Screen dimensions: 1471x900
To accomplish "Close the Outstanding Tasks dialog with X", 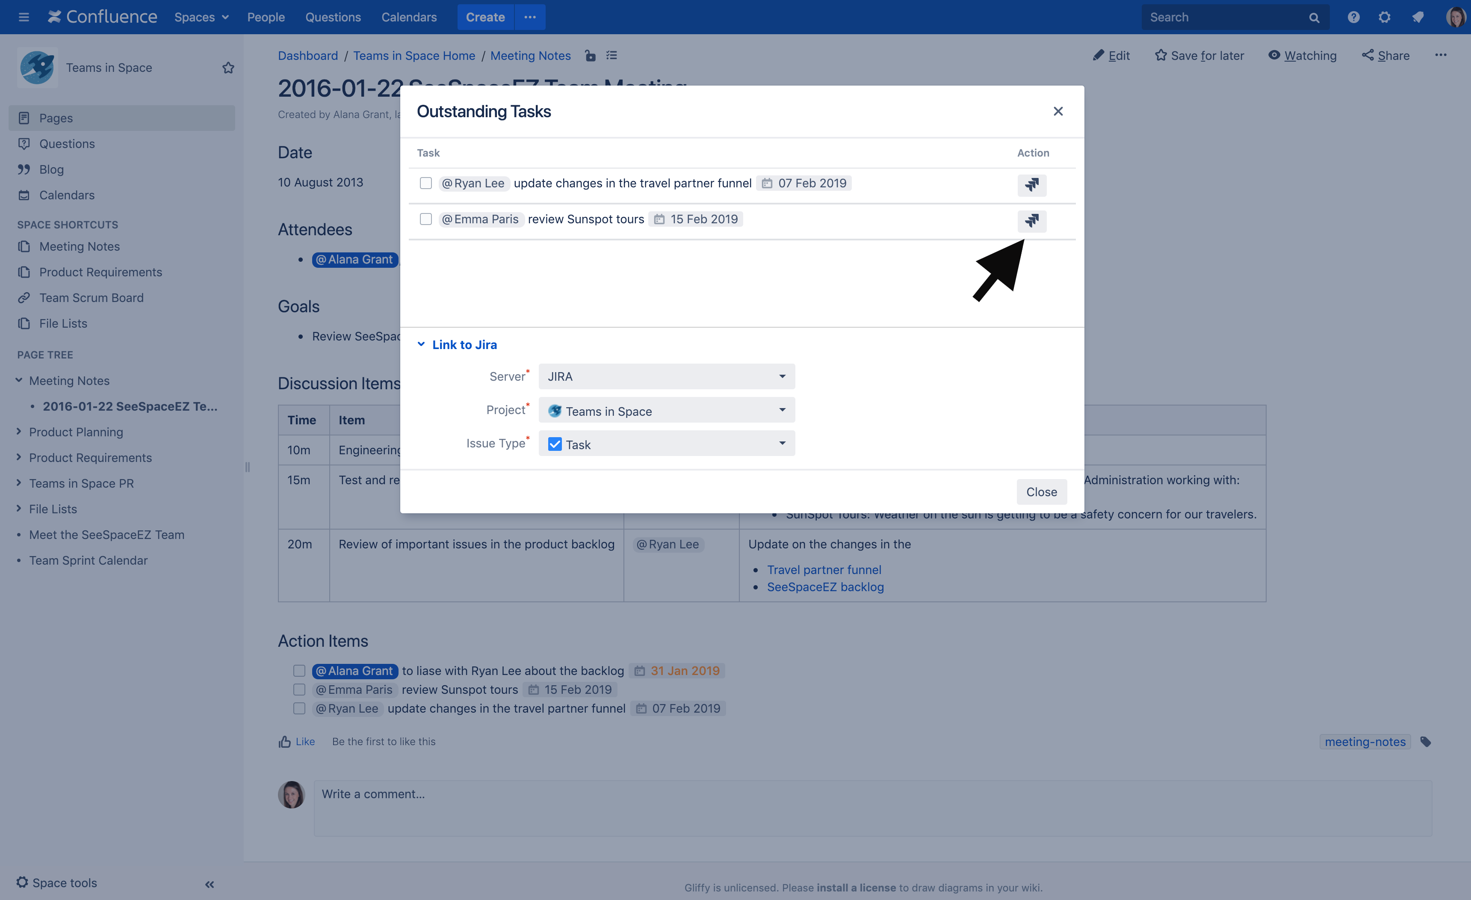I will pyautogui.click(x=1058, y=112).
